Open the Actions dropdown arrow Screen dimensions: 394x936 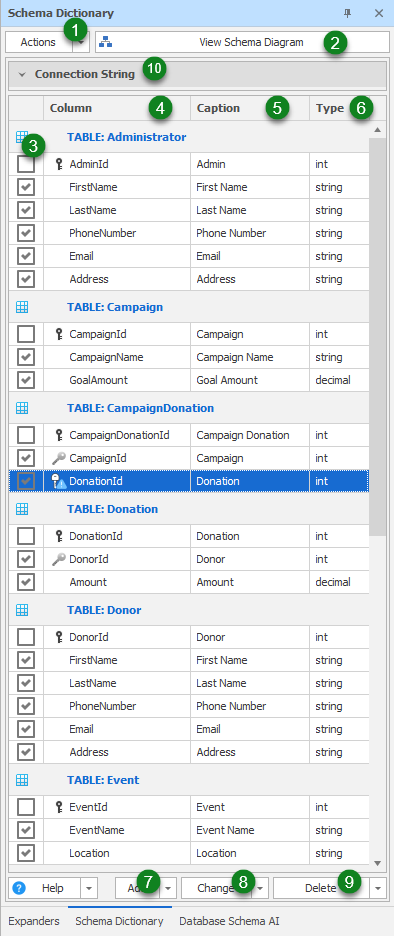(81, 42)
